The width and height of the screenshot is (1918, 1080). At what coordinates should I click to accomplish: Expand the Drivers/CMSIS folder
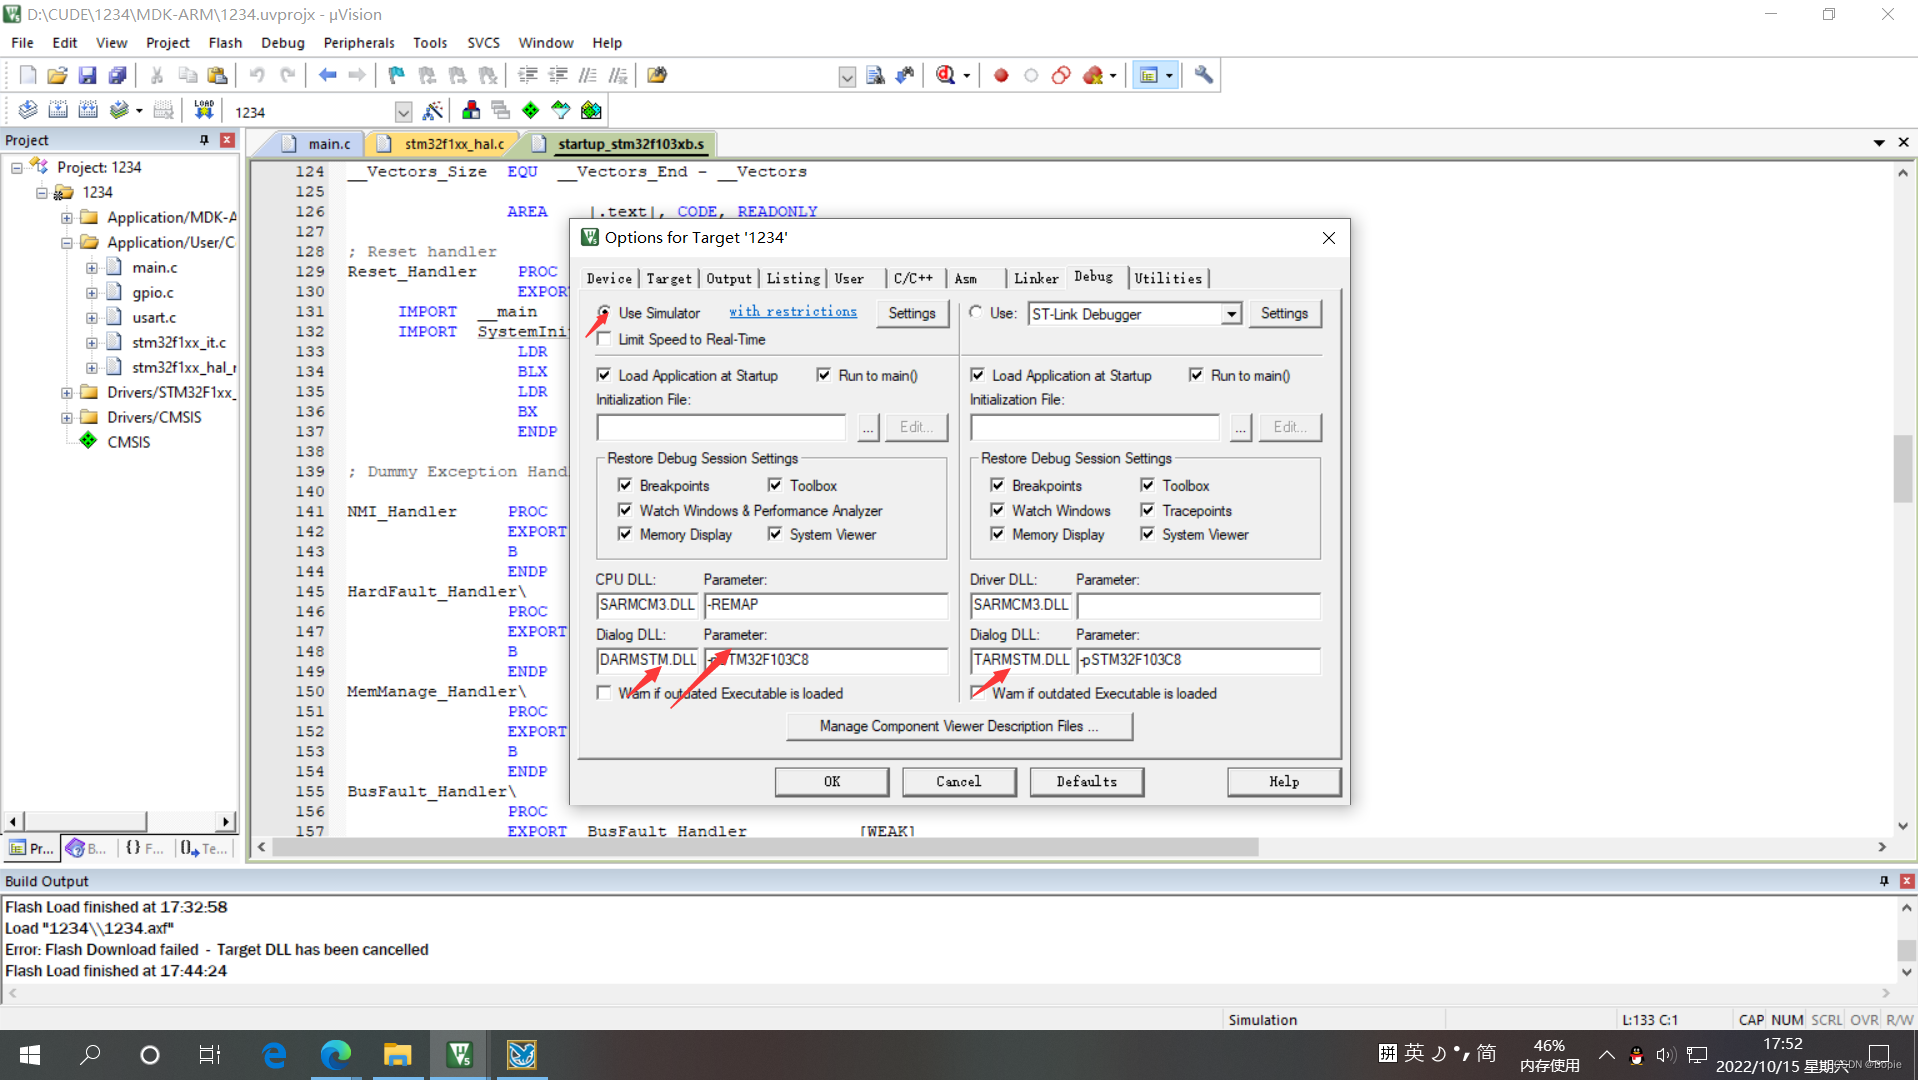point(67,418)
